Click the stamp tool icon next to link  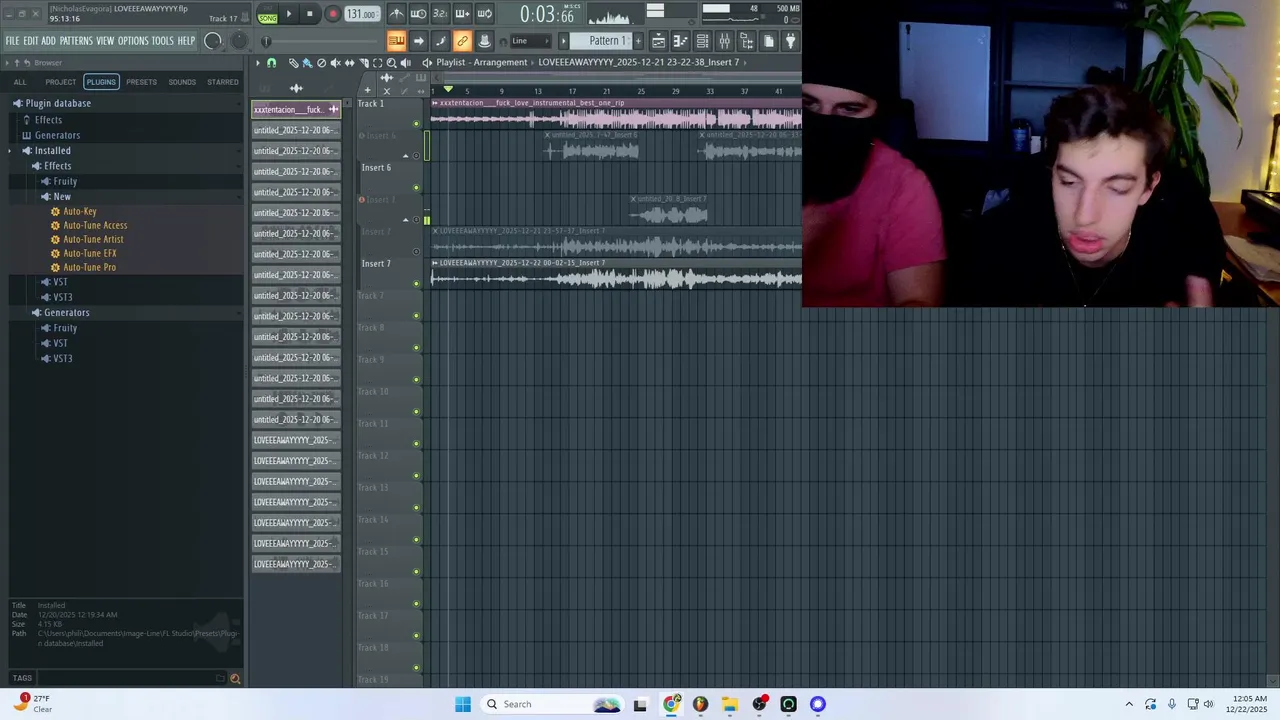point(485,41)
